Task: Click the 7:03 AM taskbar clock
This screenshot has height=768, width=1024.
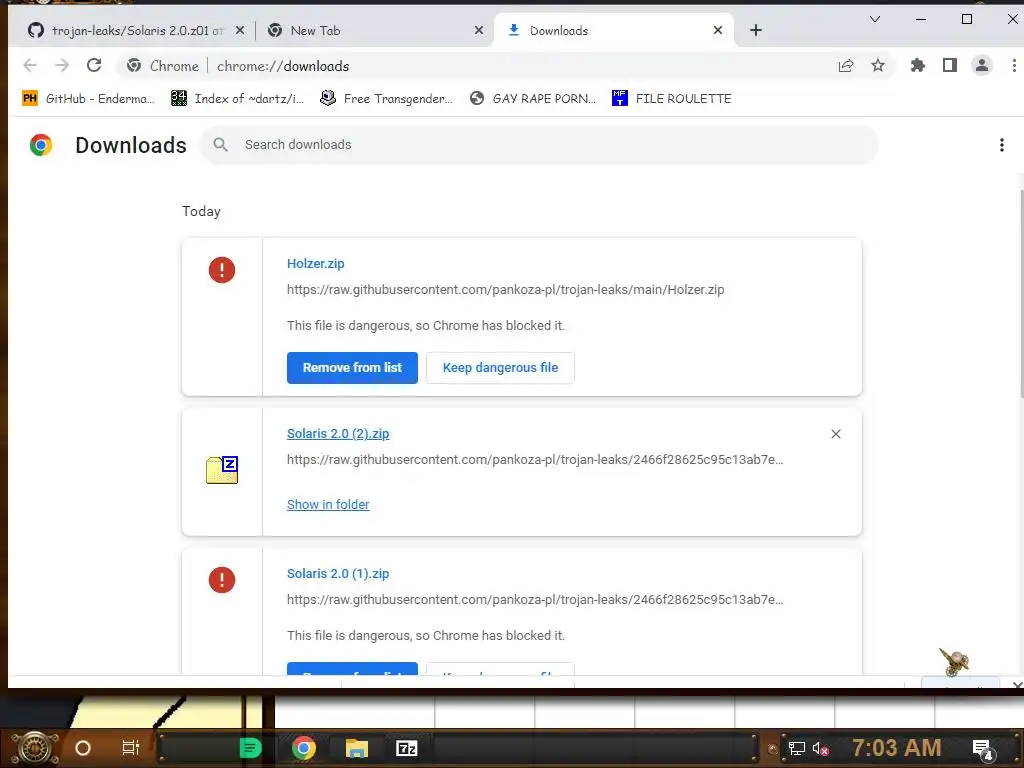Action: coord(897,748)
